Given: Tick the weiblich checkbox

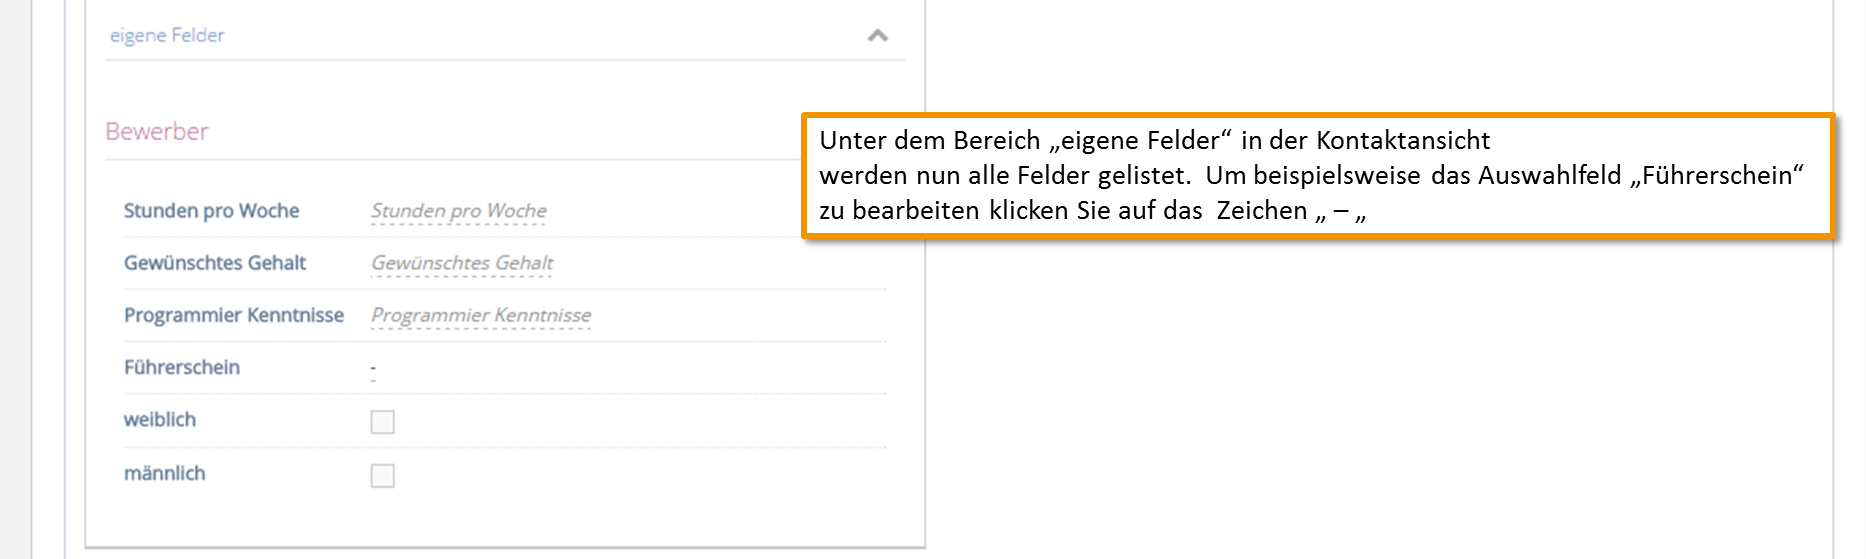Looking at the screenshot, I should coord(382,422).
